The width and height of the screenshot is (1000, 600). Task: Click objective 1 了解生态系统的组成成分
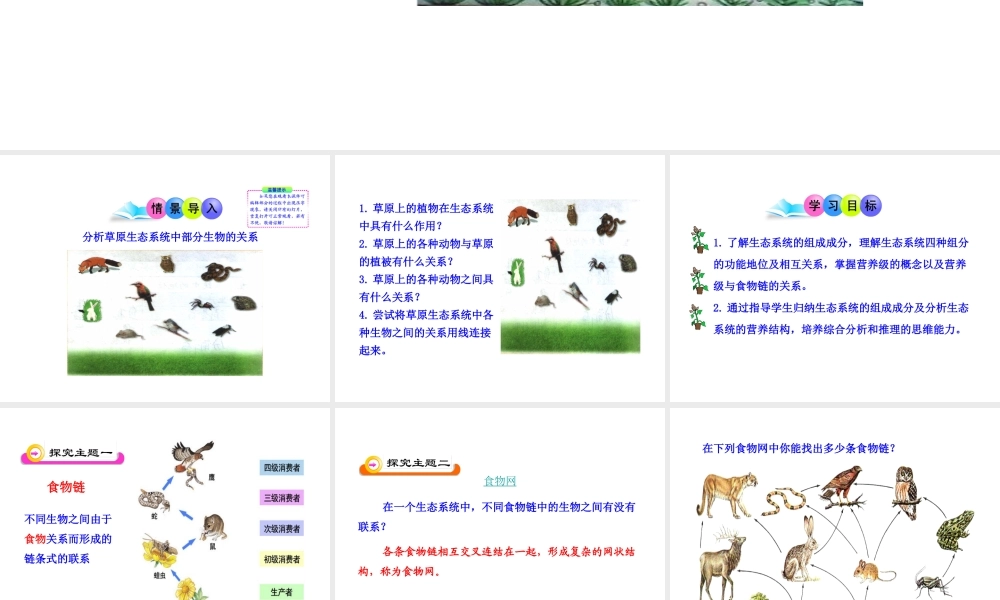click(x=841, y=264)
